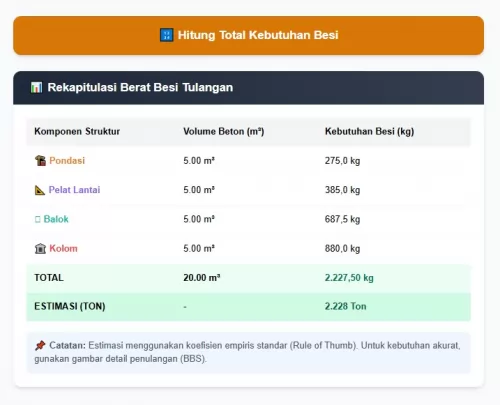500x405 pixels.
Task: Click the Kolom building icon
Action: [40, 249]
